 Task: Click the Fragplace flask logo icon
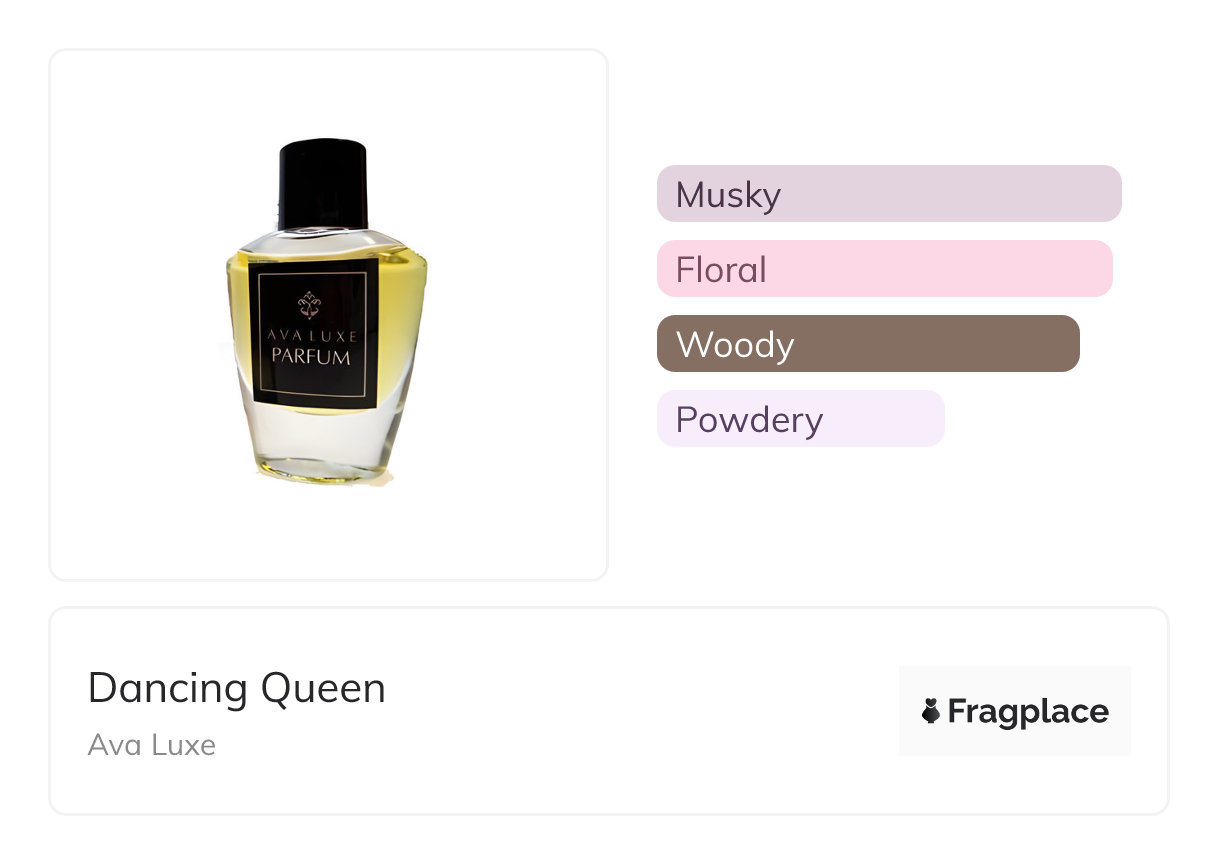point(931,712)
